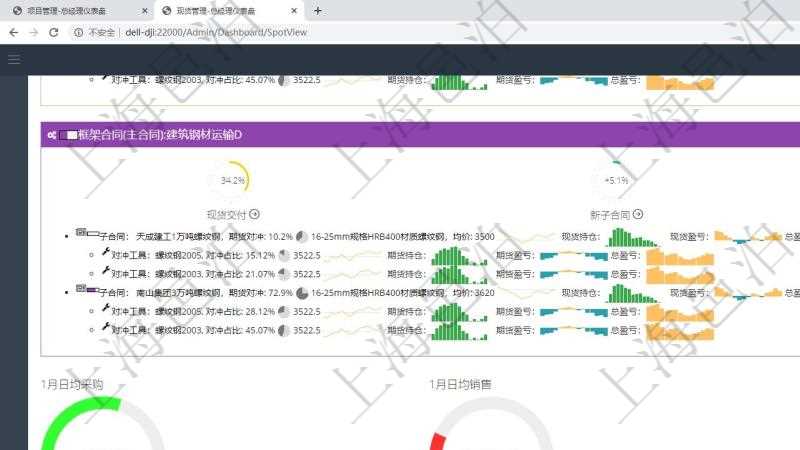Toggle the hamburger sidebar menu

click(x=14, y=59)
